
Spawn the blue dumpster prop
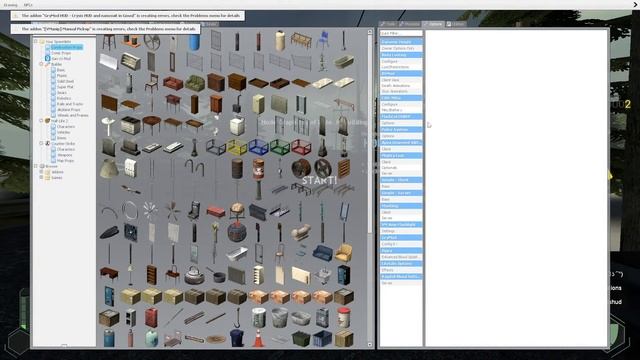[x=322, y=338]
